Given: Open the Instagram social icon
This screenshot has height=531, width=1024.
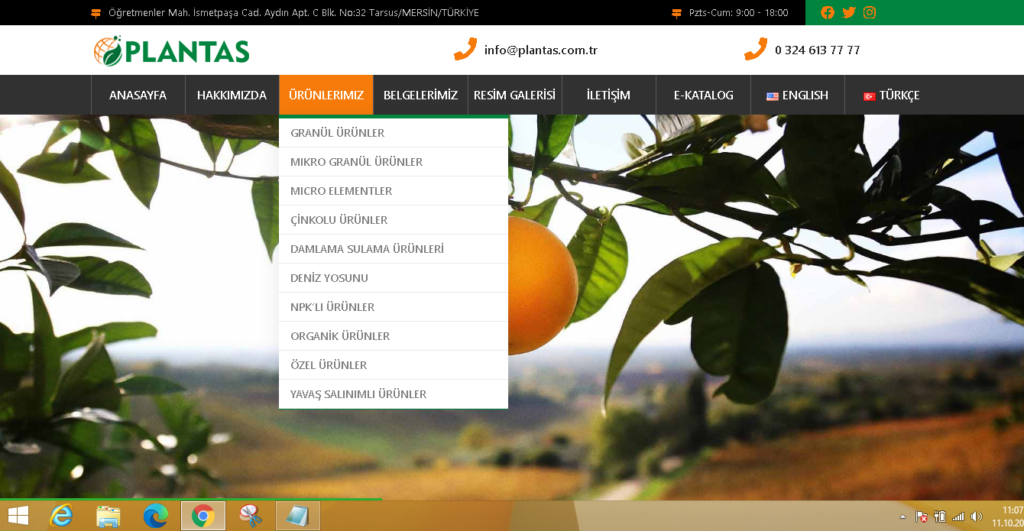Looking at the screenshot, I should point(870,13).
